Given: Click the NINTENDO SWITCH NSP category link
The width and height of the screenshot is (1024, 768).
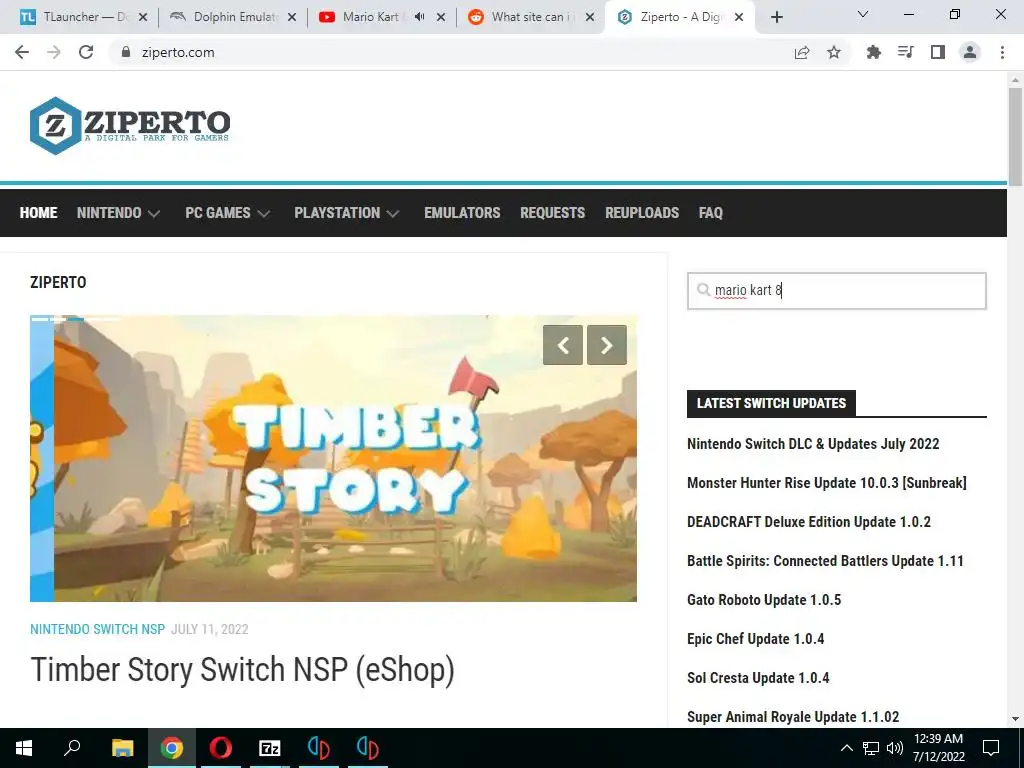Looking at the screenshot, I should coord(97,630).
